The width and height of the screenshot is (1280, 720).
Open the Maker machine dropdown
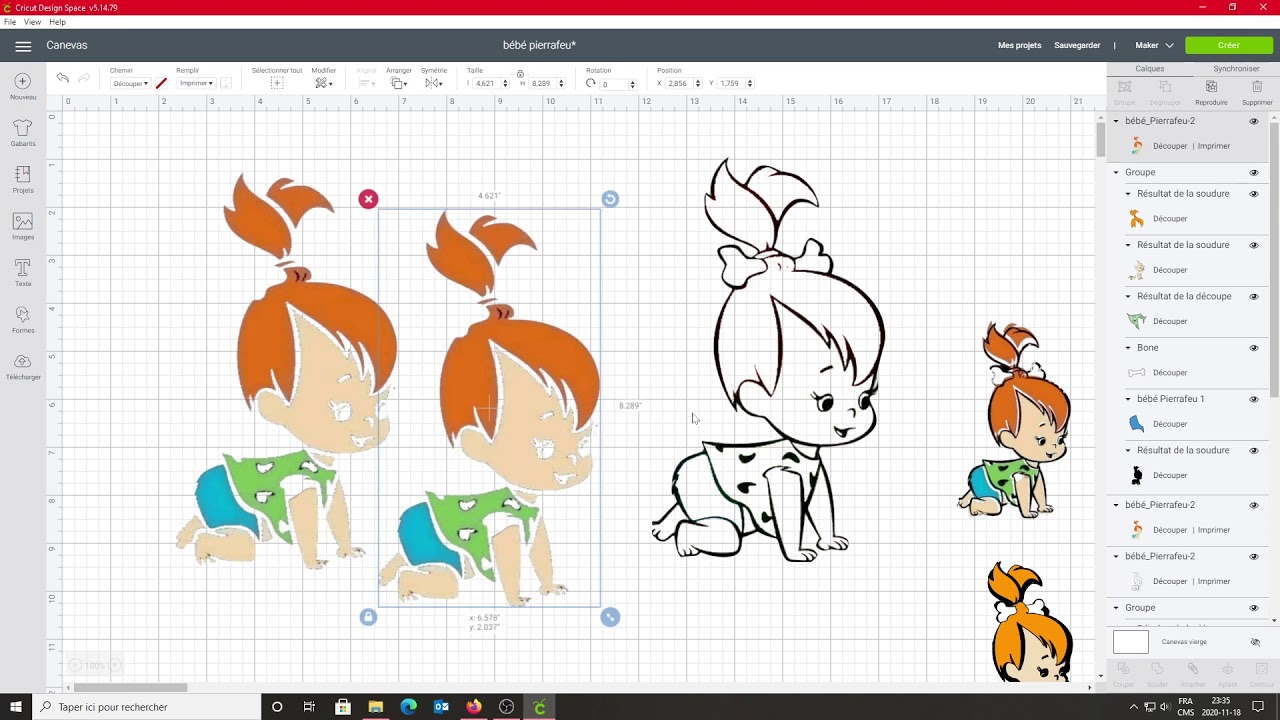1154,45
